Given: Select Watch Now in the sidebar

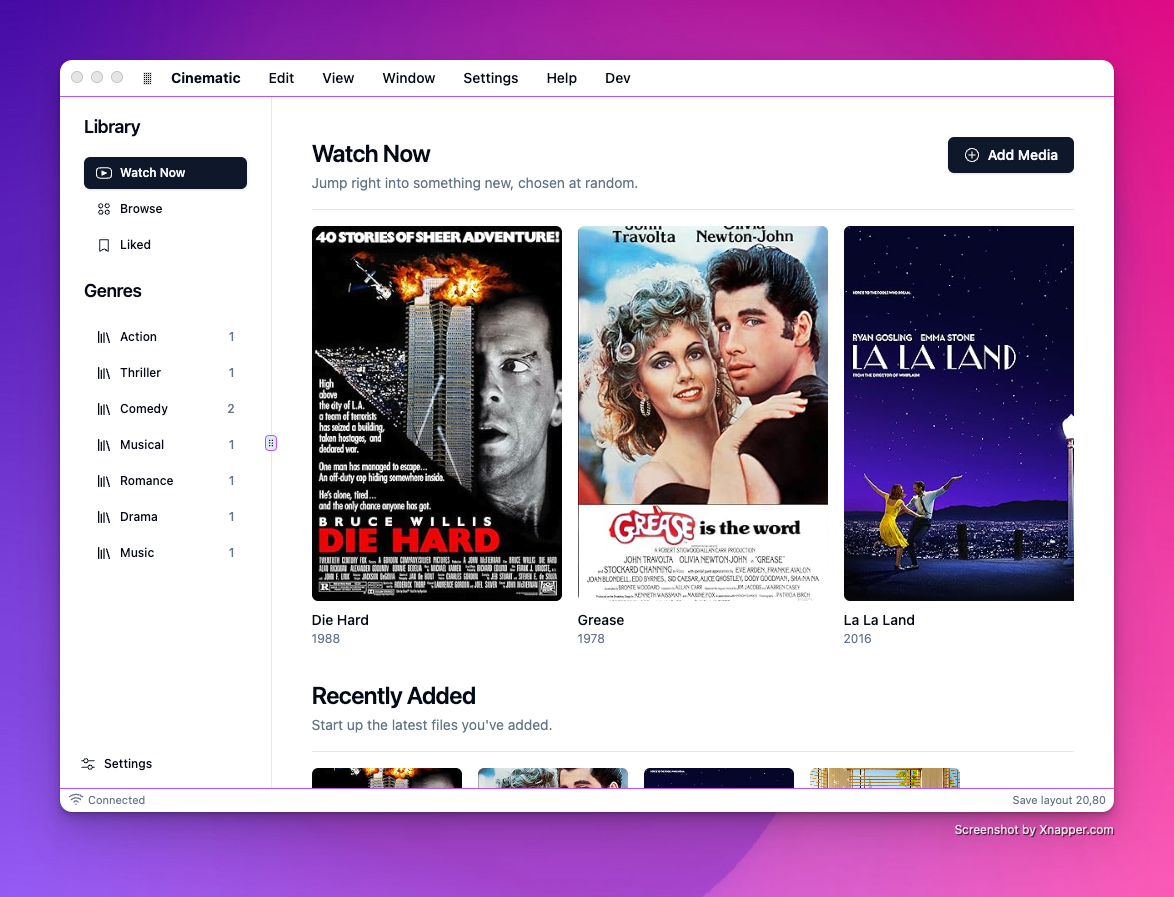Looking at the screenshot, I should click(x=165, y=173).
